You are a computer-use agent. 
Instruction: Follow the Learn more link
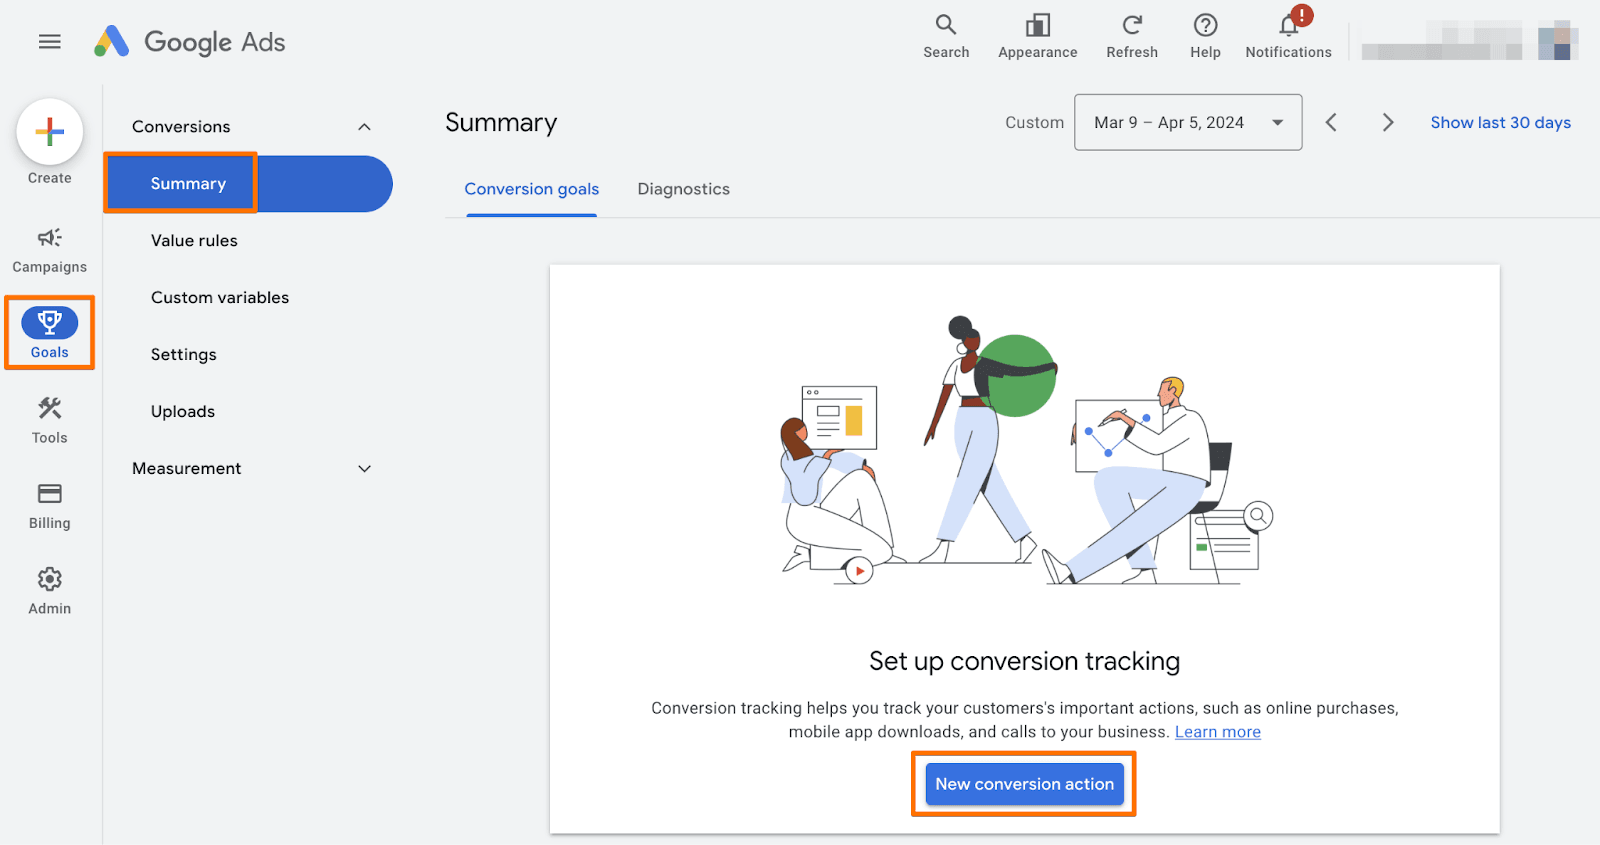click(1217, 732)
